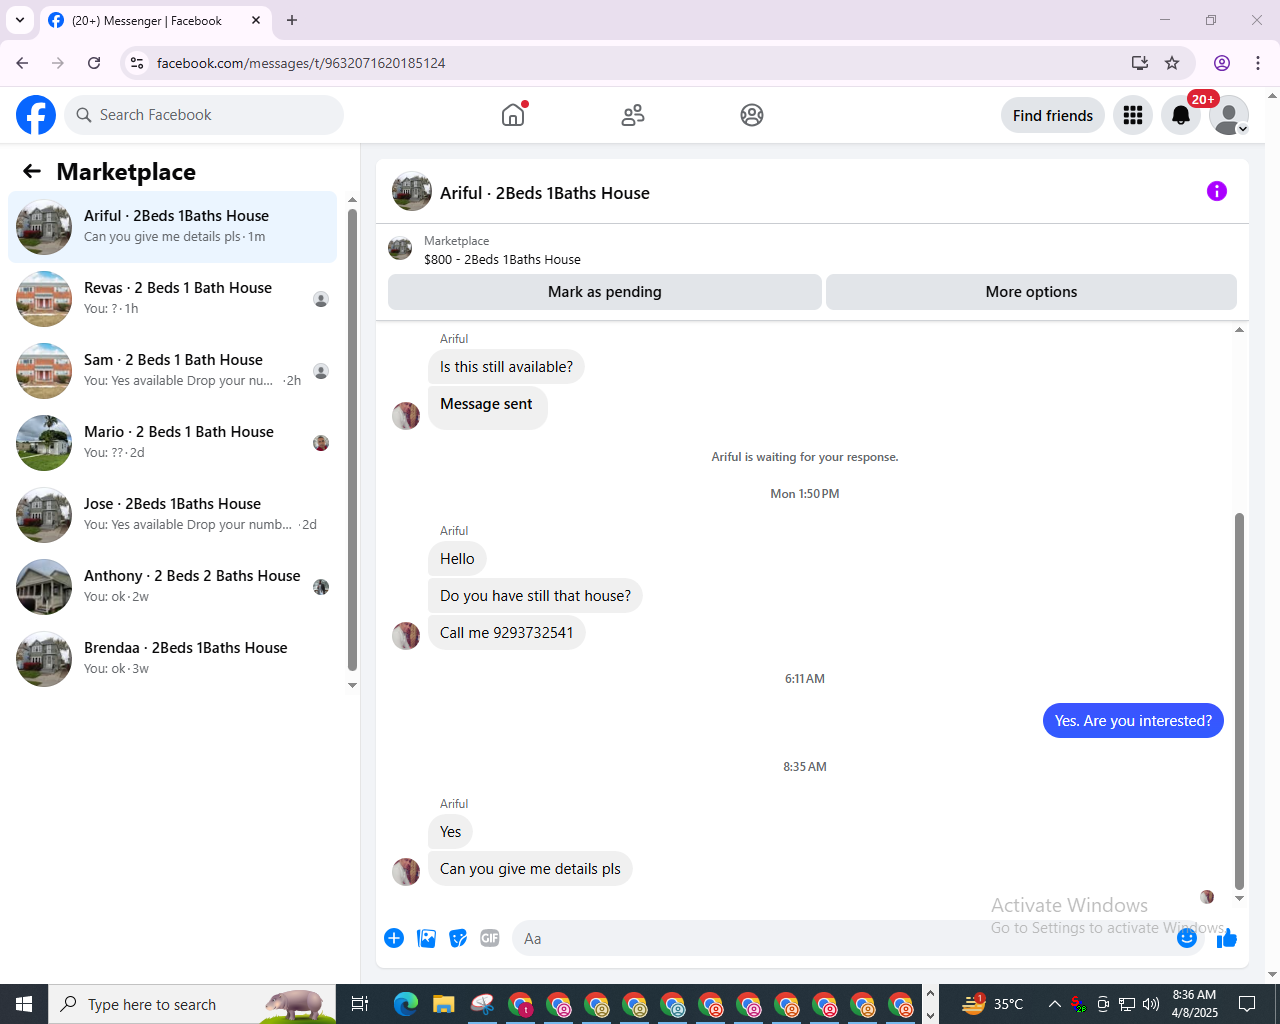Screen dimensions: 1280x1024
Task: Open Chrome profile icon
Action: point(1222,63)
